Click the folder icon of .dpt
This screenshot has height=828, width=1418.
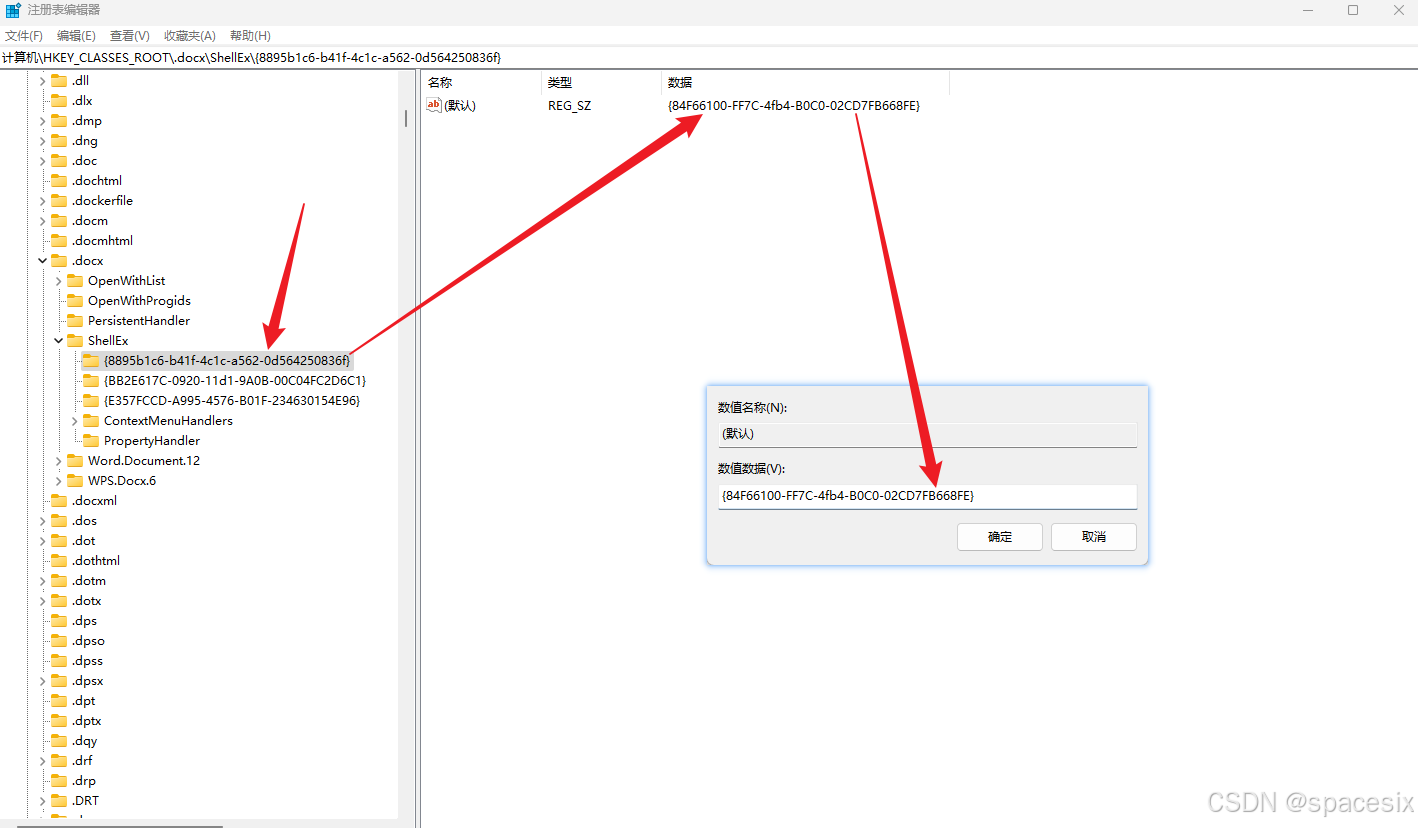(x=59, y=701)
